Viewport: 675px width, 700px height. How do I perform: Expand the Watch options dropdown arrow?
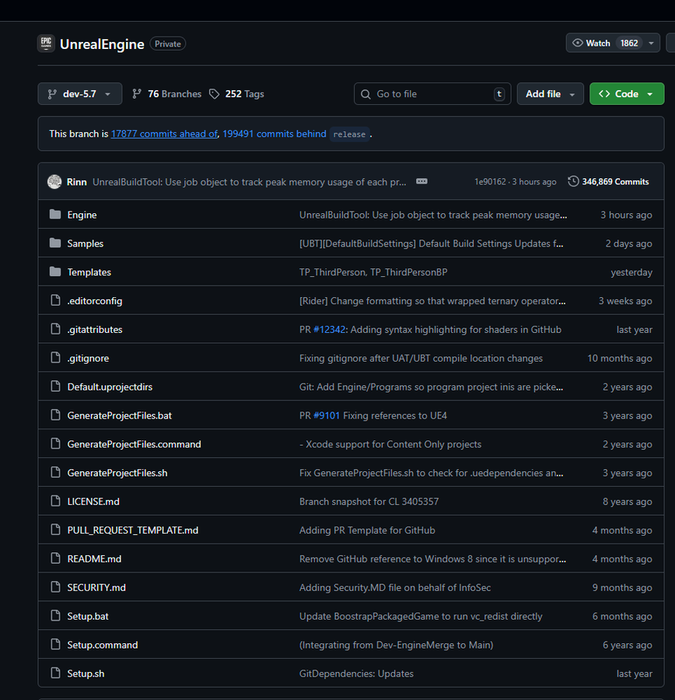(x=652, y=43)
